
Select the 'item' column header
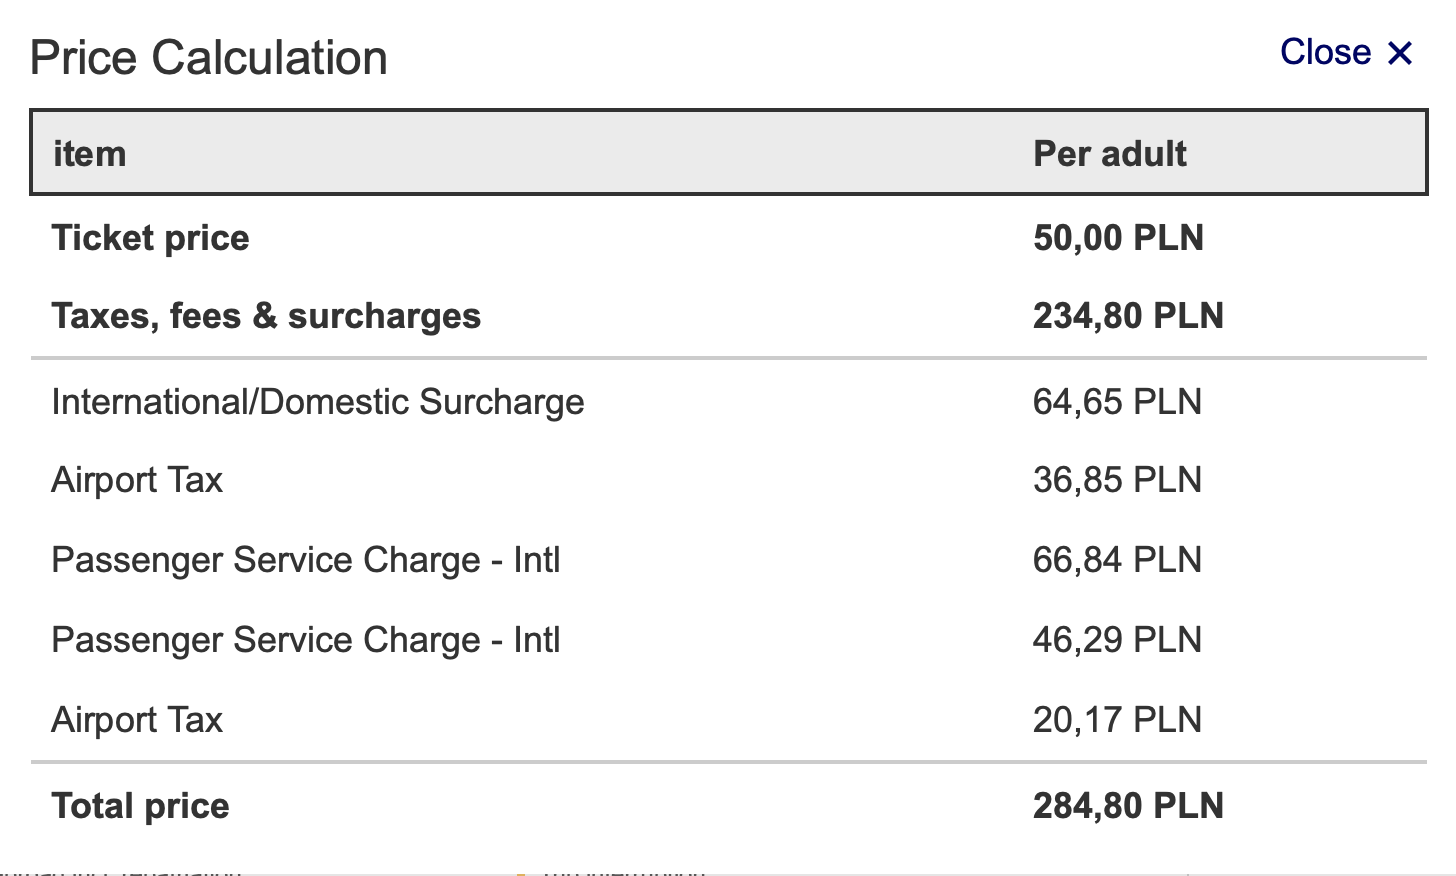click(x=90, y=154)
